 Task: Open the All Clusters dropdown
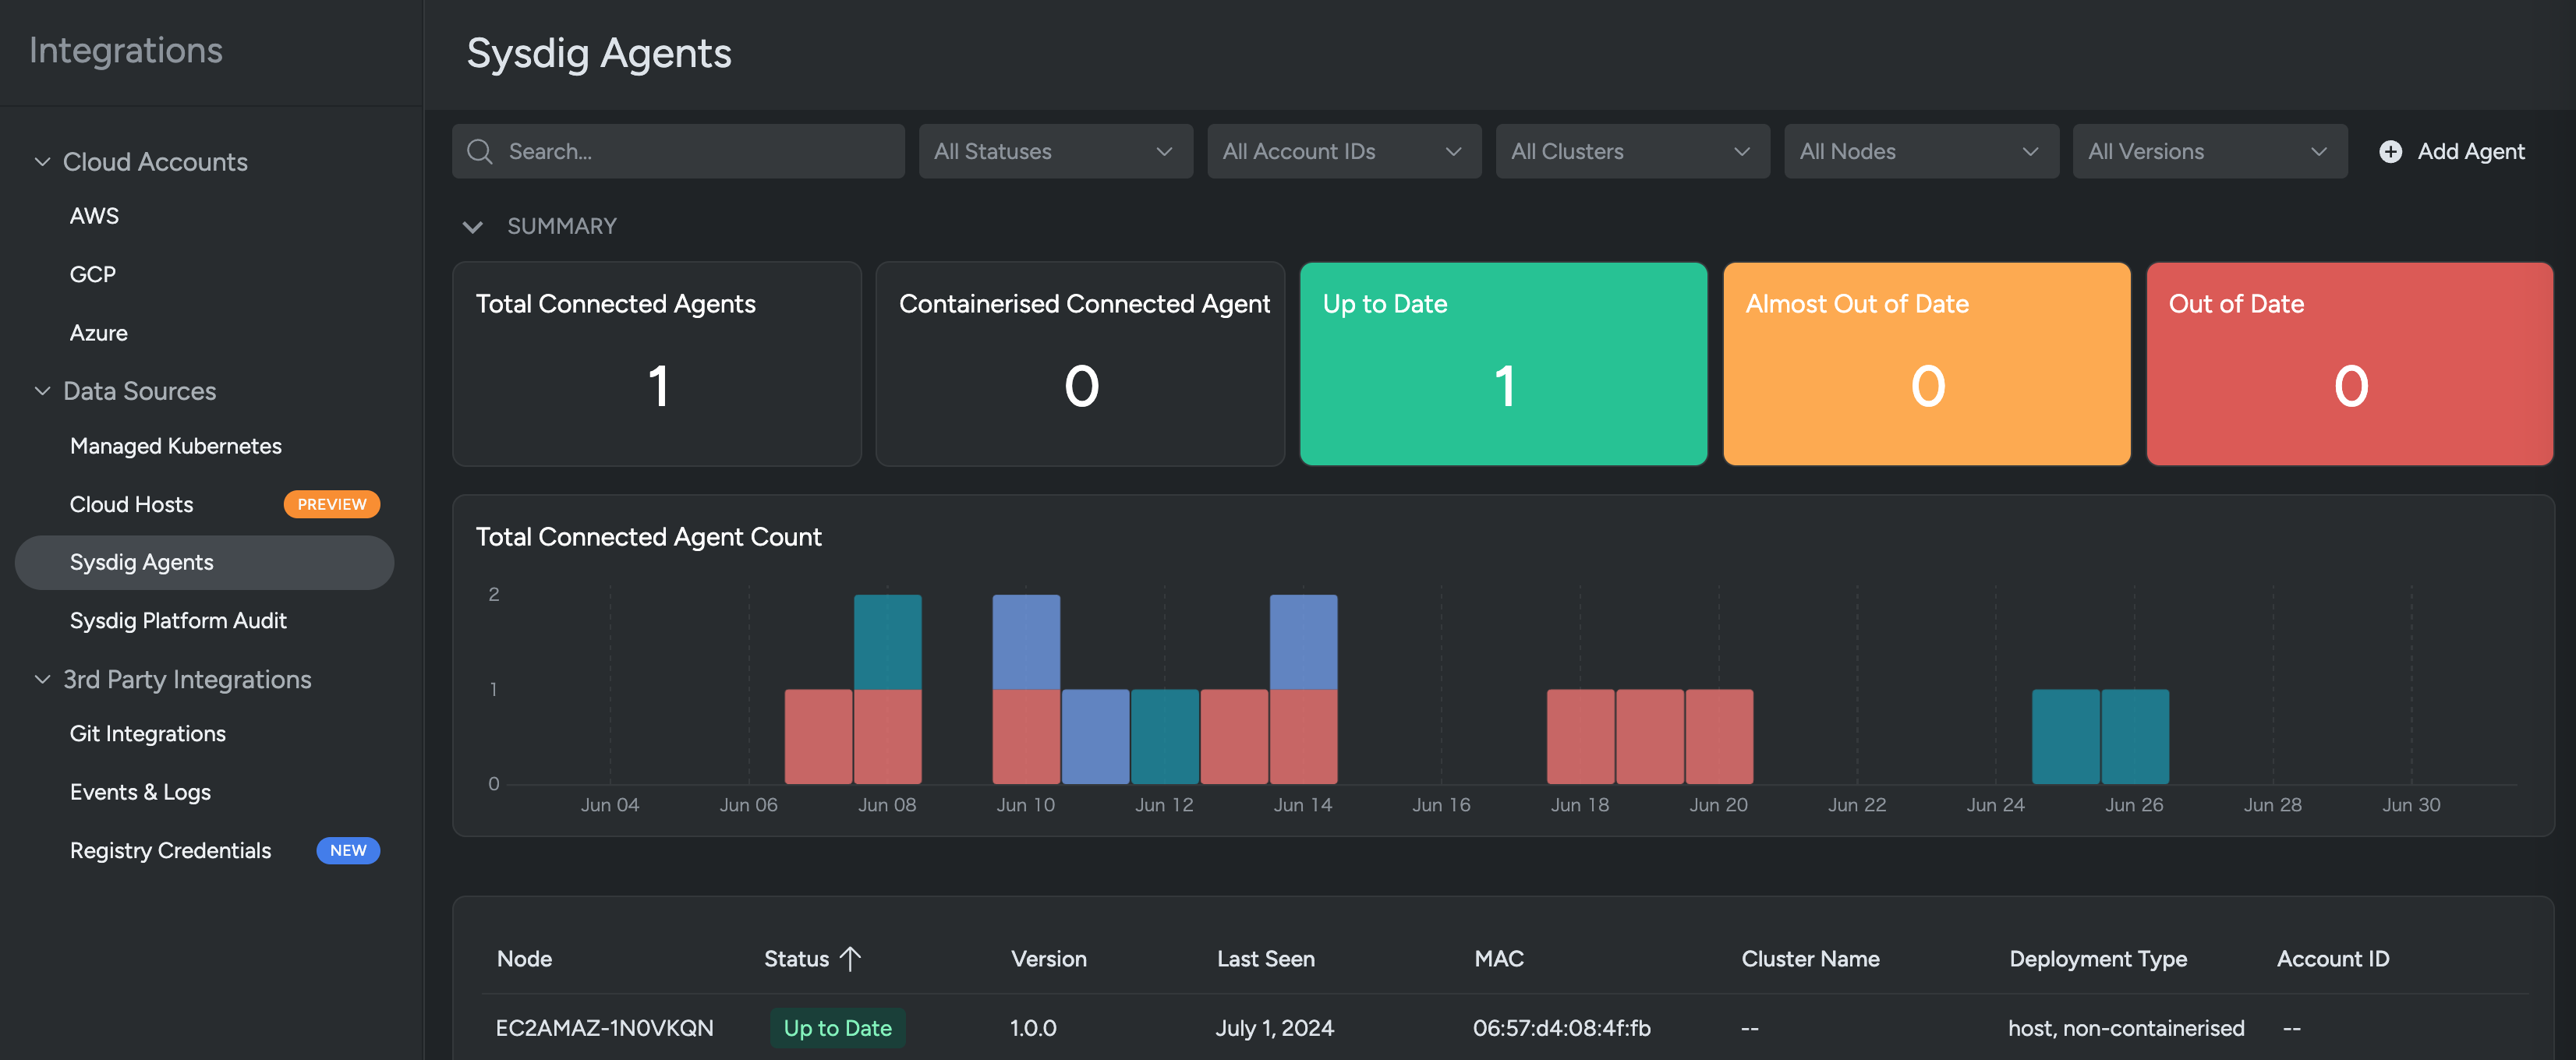(1632, 151)
